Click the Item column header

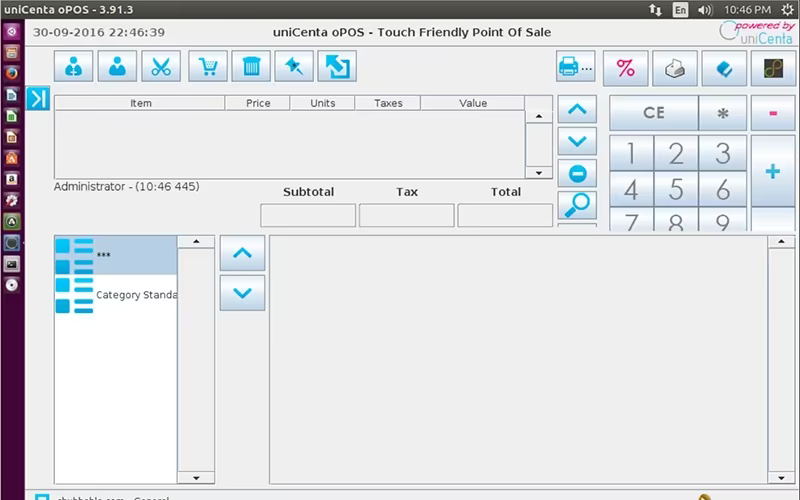(x=140, y=103)
